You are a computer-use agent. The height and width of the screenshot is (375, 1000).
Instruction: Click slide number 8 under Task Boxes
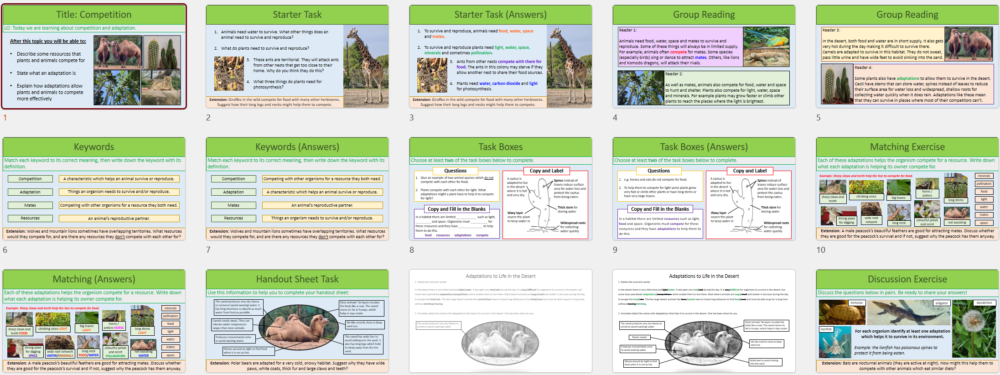pos(412,250)
